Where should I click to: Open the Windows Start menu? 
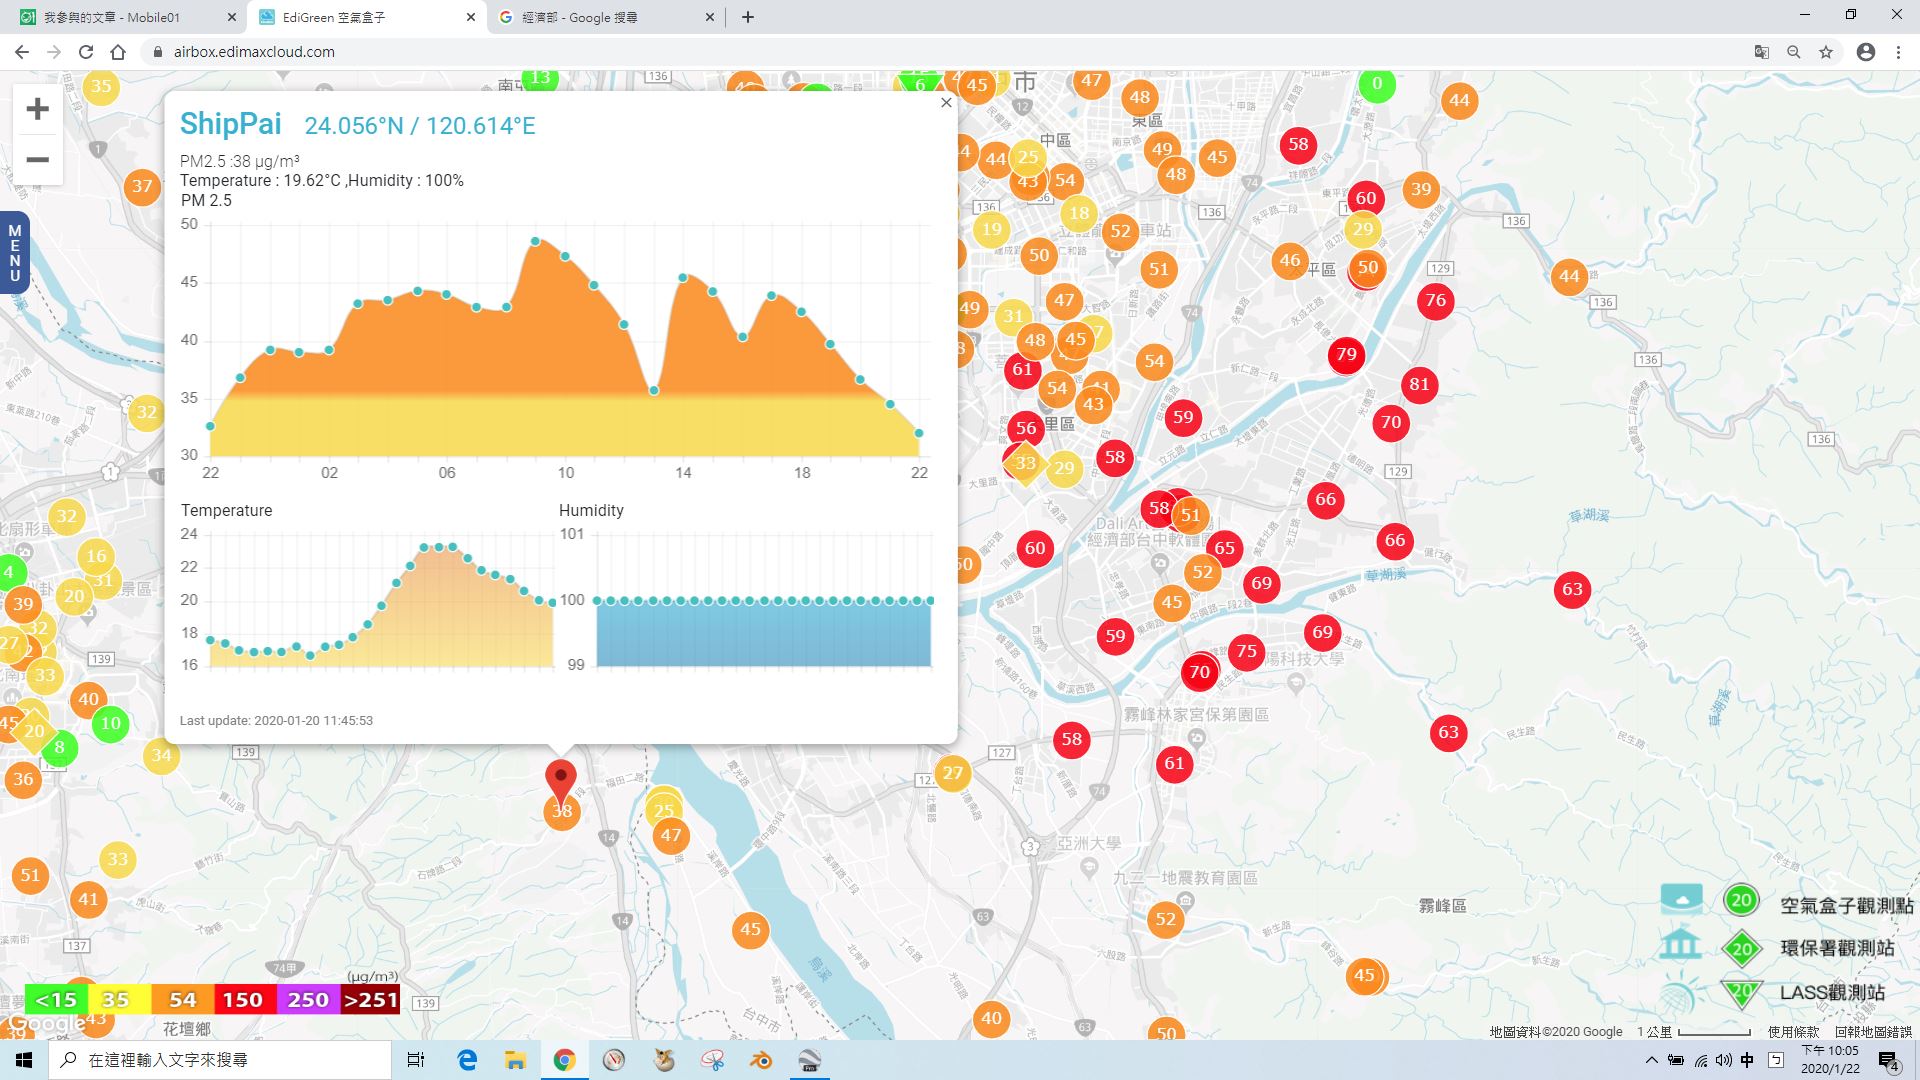pos(24,1060)
